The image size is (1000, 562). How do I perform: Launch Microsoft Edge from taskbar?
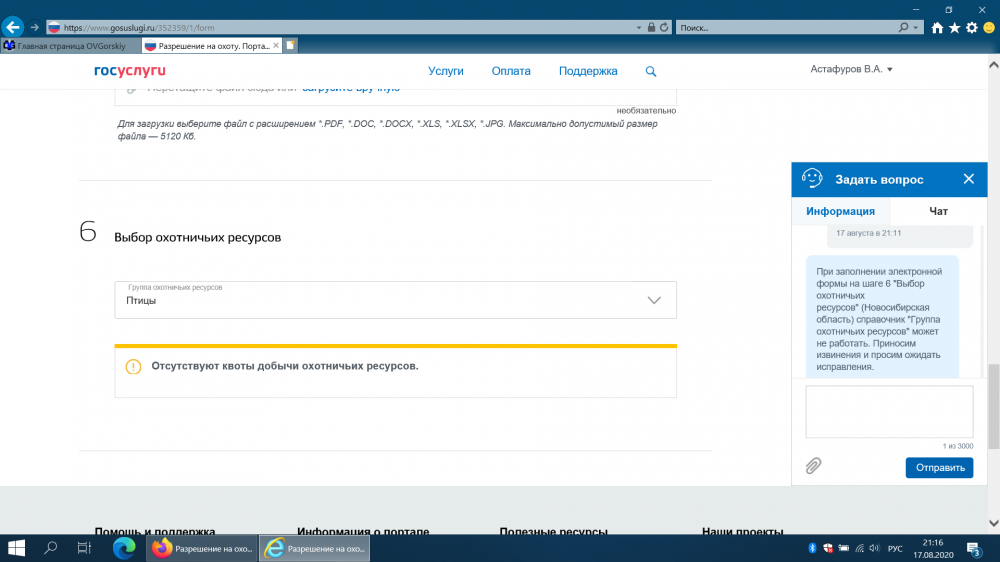pyautogui.click(x=124, y=548)
